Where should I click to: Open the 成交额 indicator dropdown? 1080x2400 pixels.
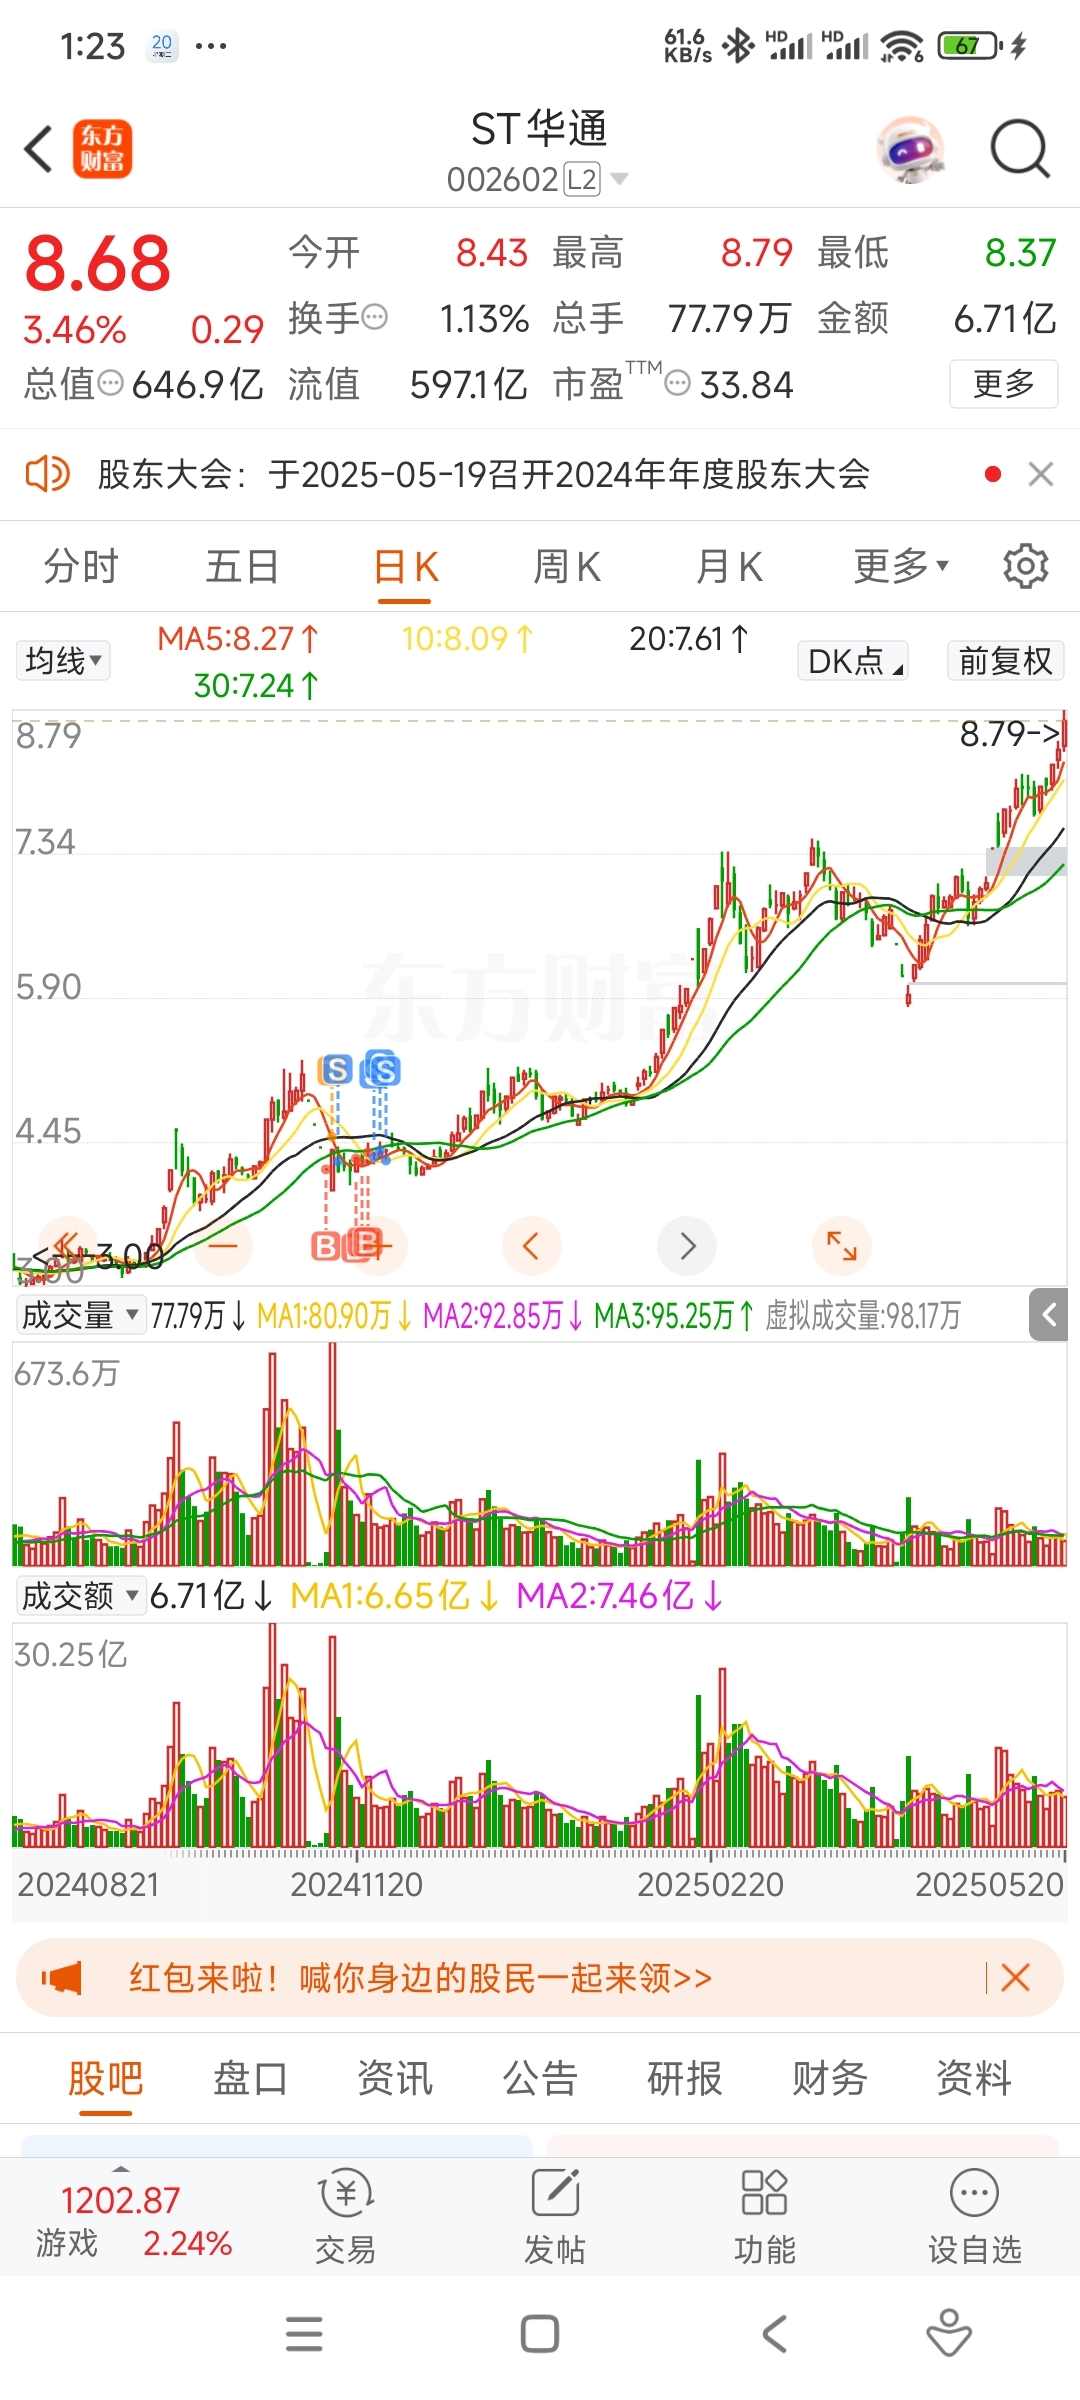pos(80,1596)
